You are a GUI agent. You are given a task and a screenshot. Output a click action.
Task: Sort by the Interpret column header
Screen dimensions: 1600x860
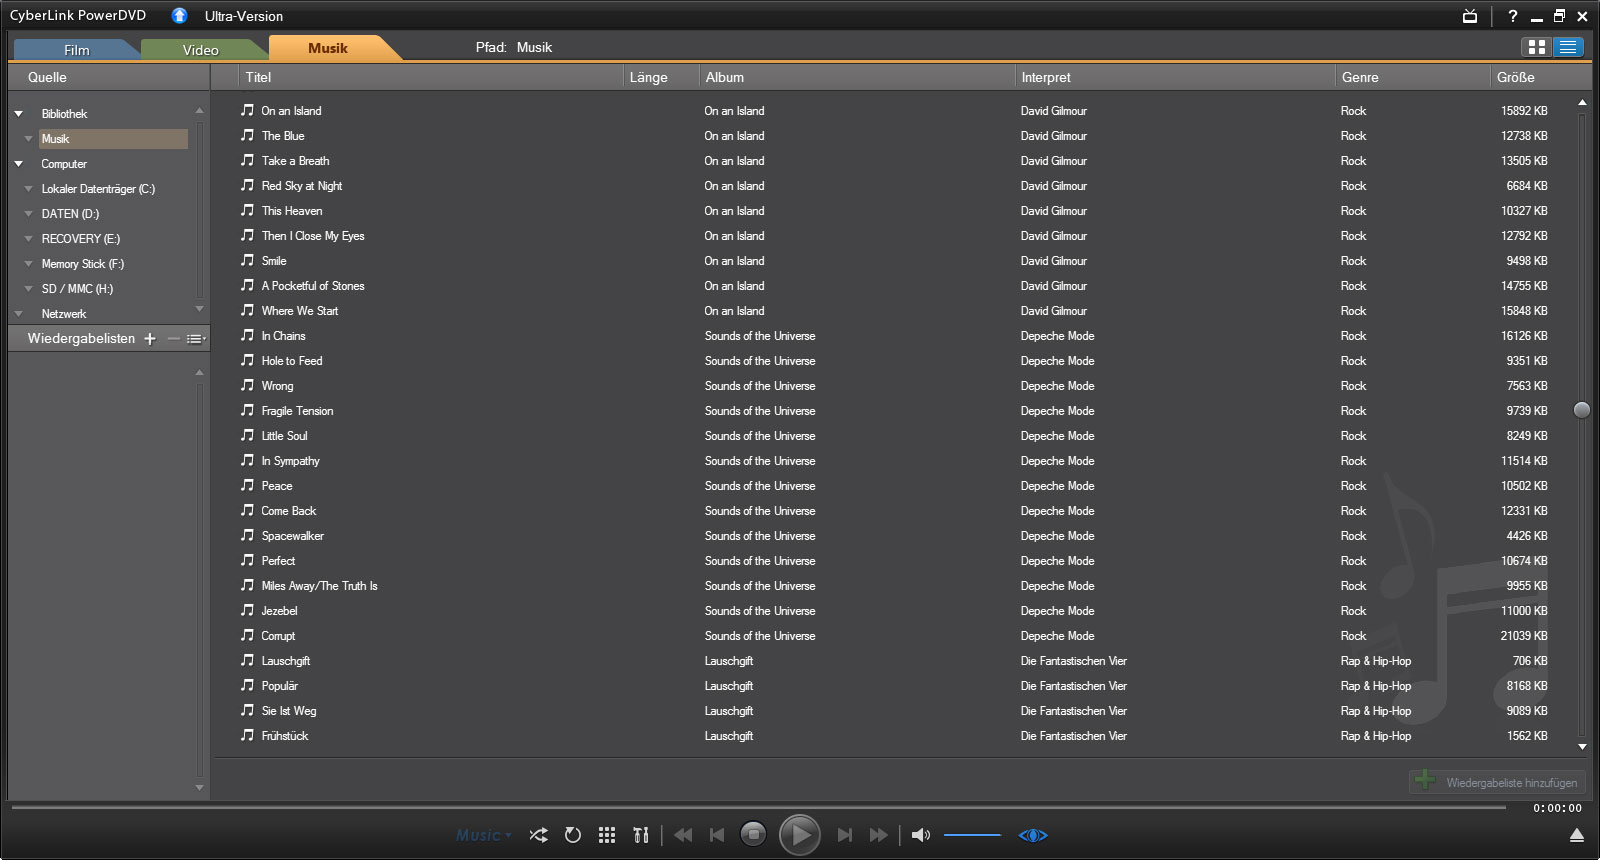point(1174,77)
